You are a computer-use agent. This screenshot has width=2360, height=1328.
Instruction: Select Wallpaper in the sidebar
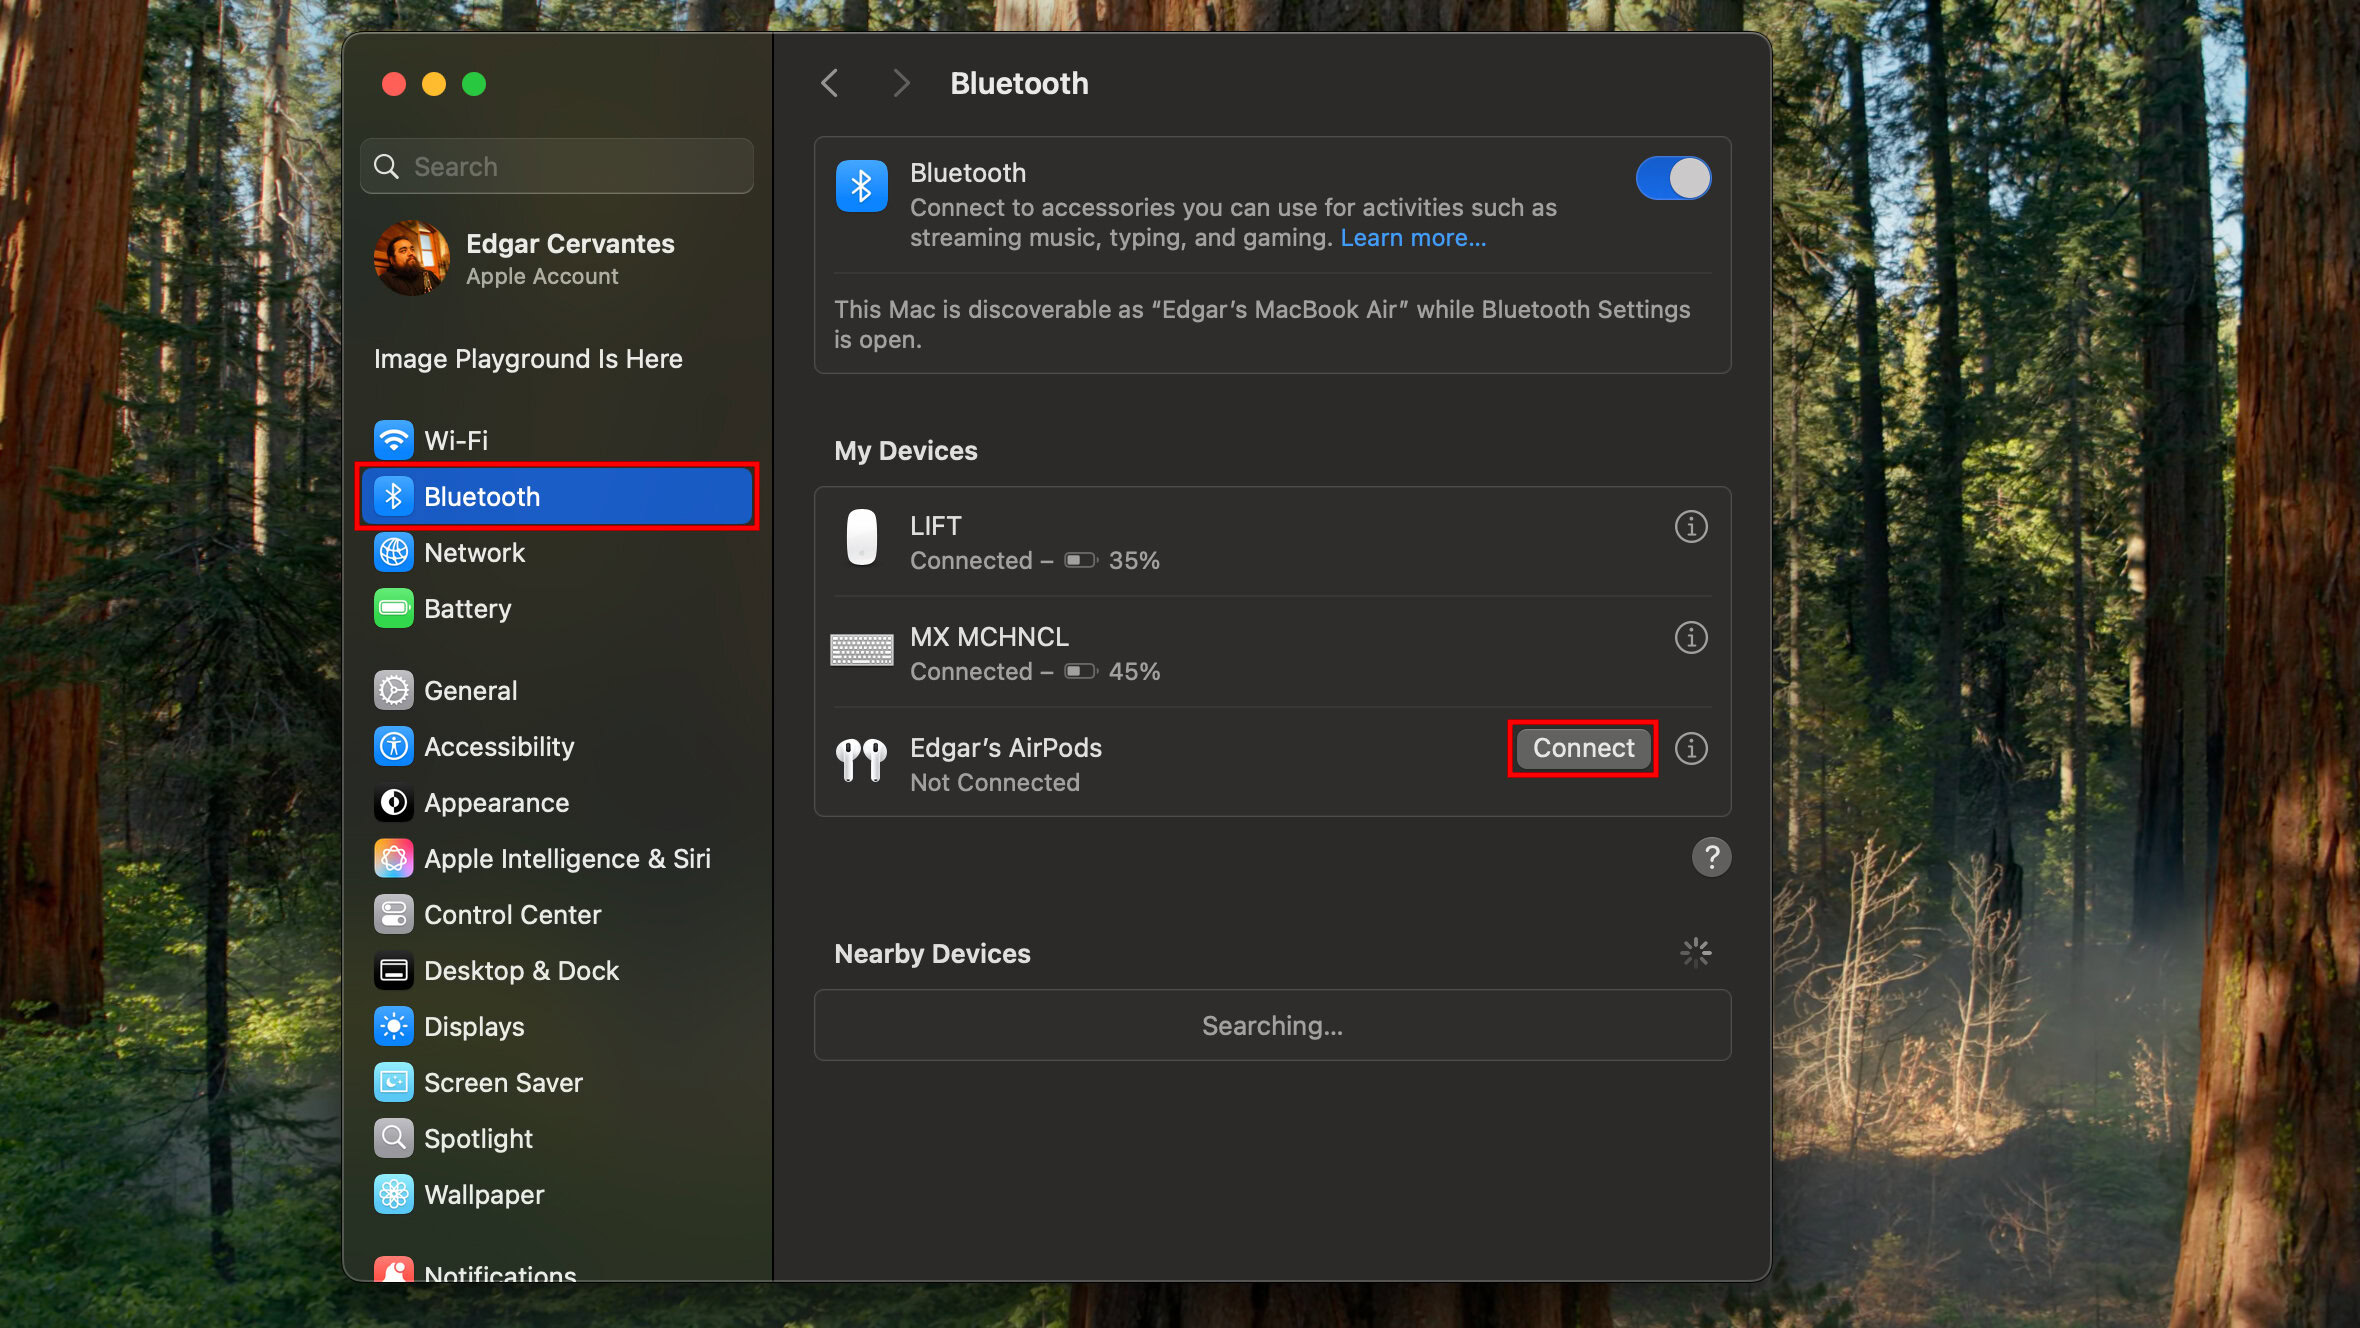click(483, 1195)
